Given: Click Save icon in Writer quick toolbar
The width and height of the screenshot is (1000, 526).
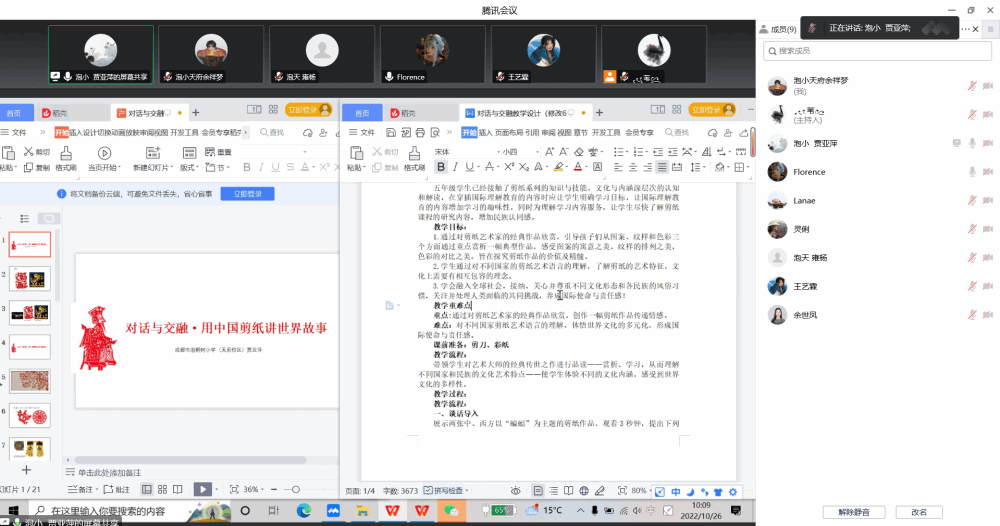Looking at the screenshot, I should (391, 133).
